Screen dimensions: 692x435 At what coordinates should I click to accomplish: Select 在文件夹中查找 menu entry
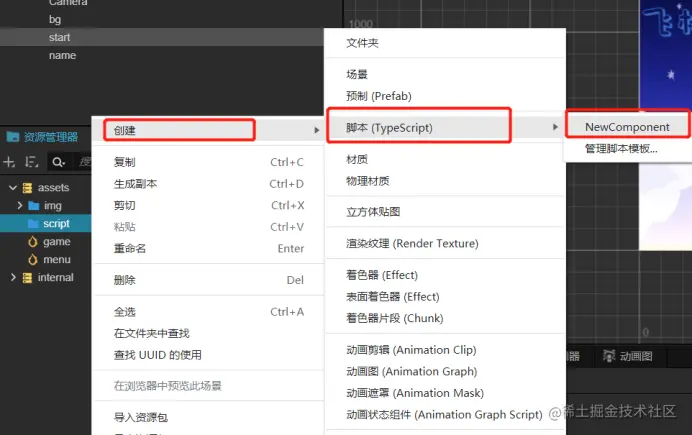point(208,334)
